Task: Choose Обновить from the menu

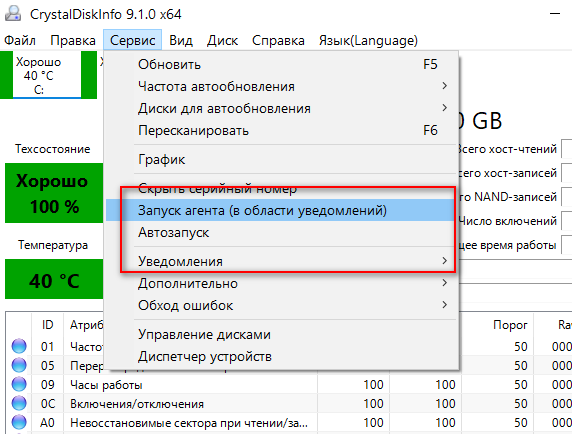Action: pyautogui.click(x=282, y=65)
